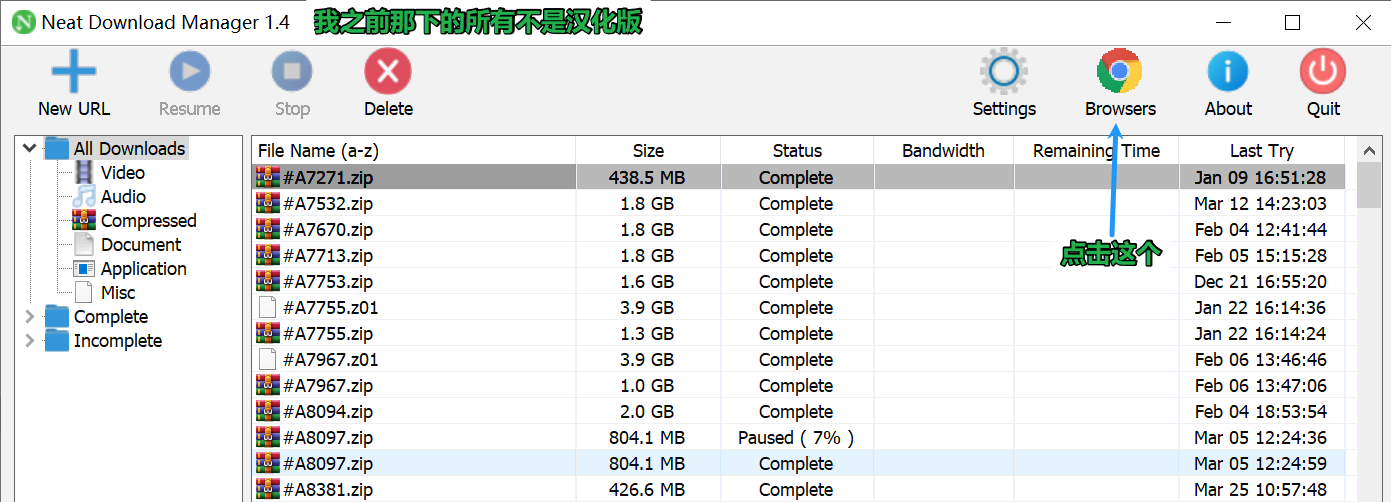Expand the Complete tree node
This screenshot has height=502, width=1391.
(x=29, y=317)
